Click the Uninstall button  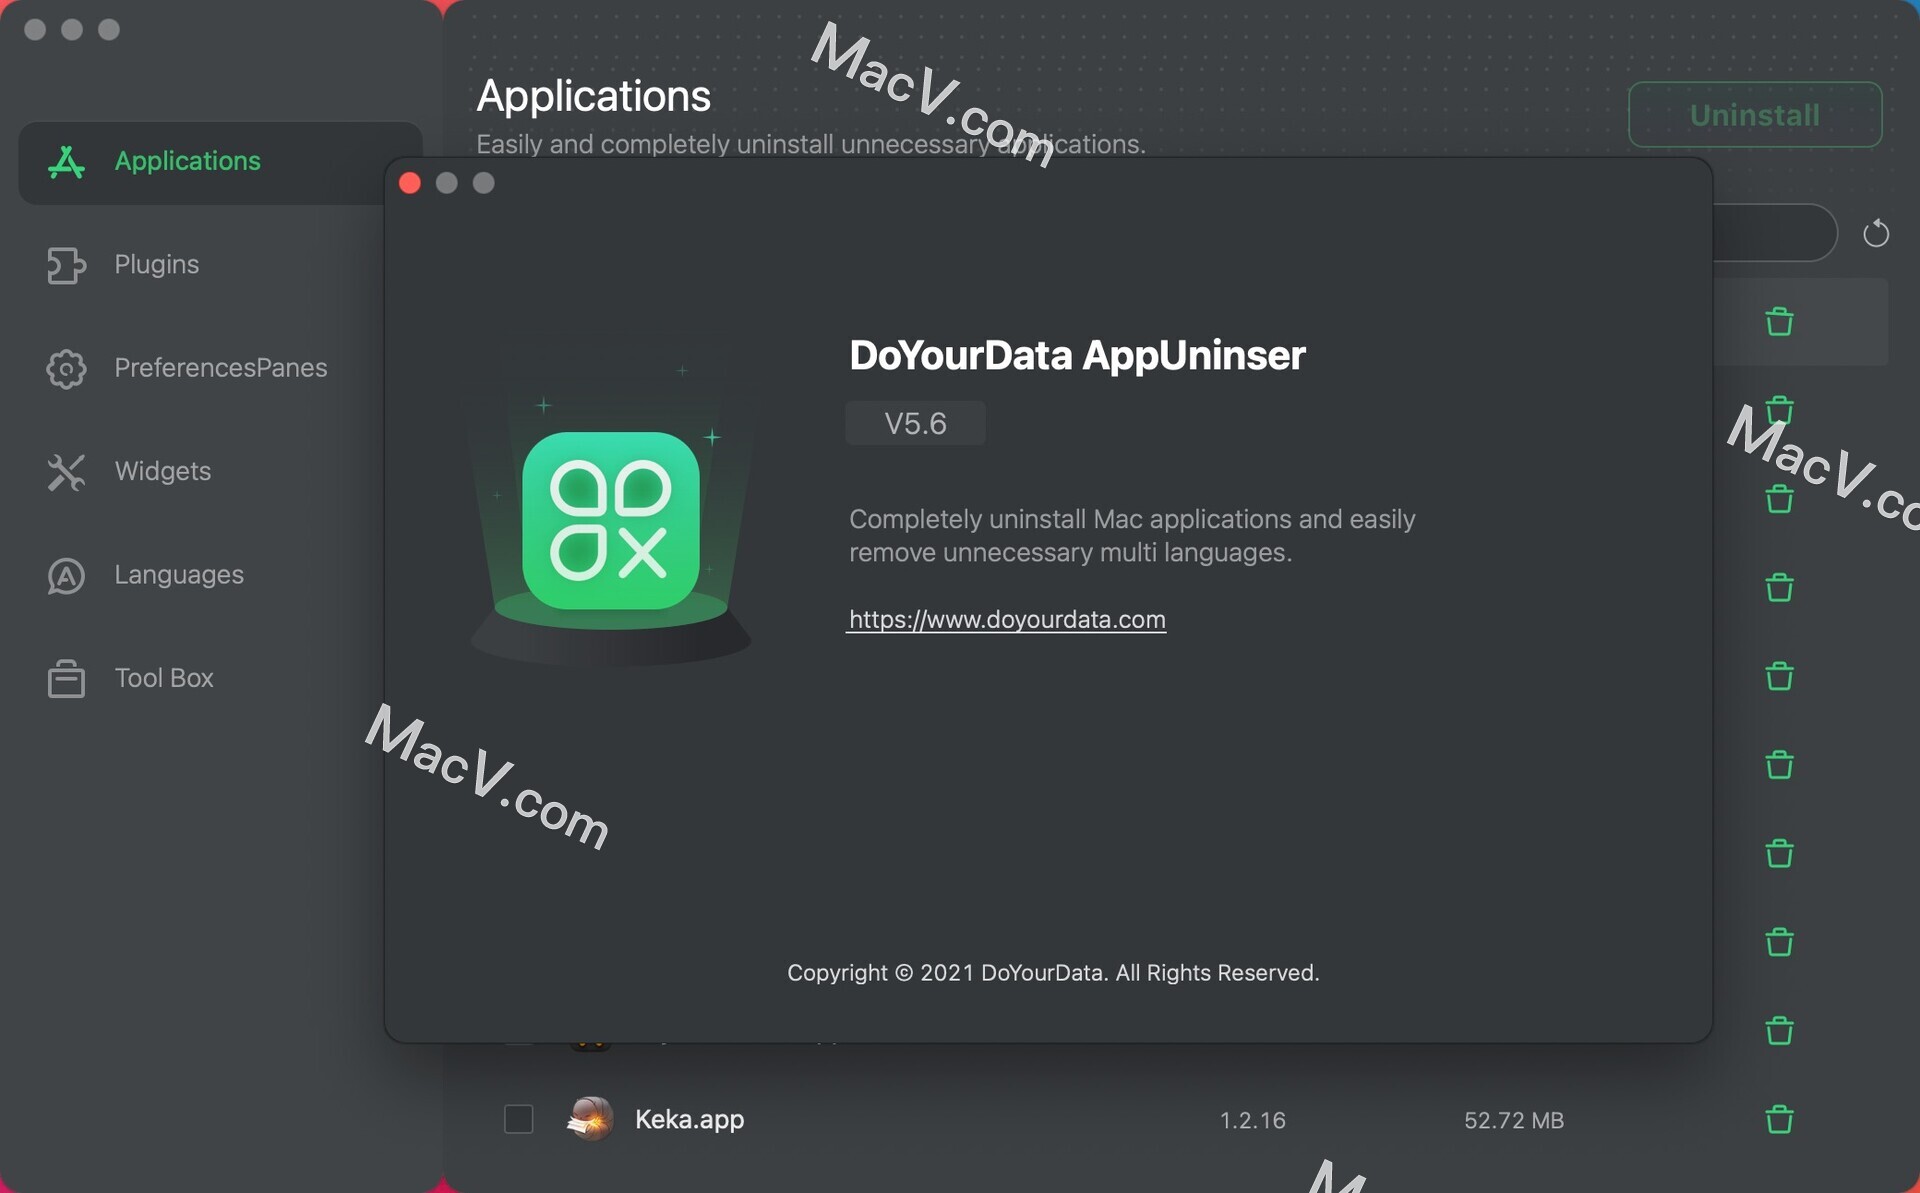click(x=1755, y=115)
